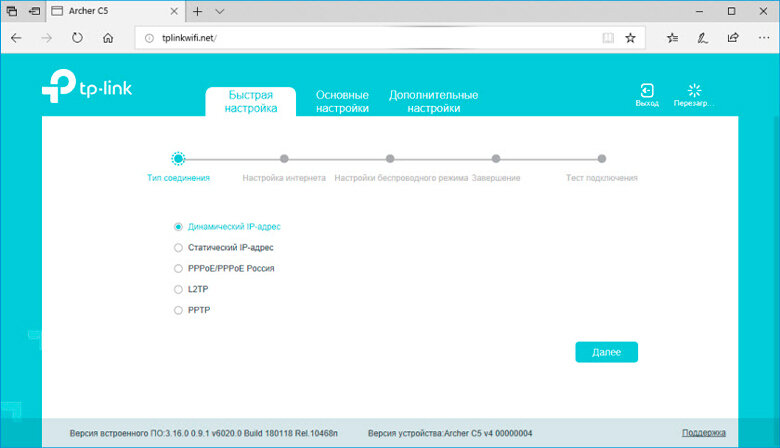Viewport: 780px width, 448px height.
Task: Maximize the browser window
Action: click(x=731, y=11)
